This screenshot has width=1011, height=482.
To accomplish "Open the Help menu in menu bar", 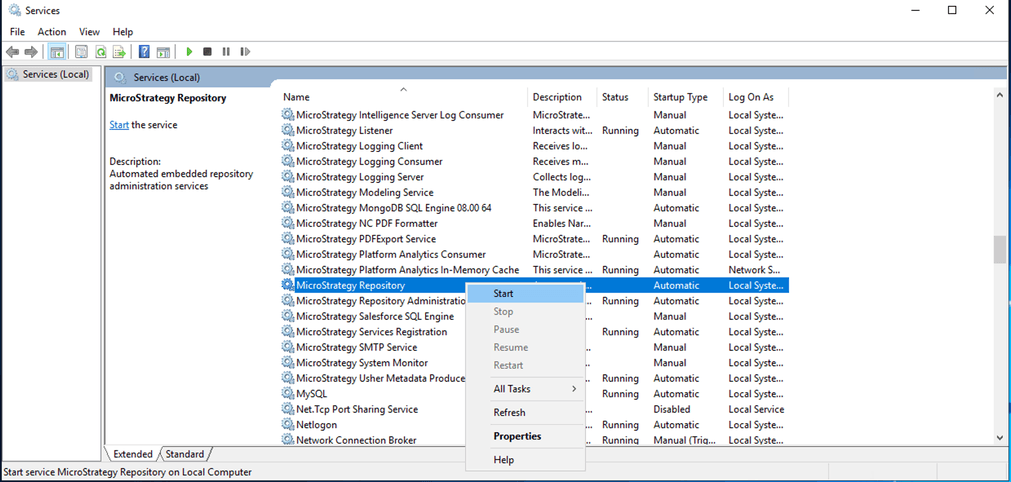I will tap(123, 32).
